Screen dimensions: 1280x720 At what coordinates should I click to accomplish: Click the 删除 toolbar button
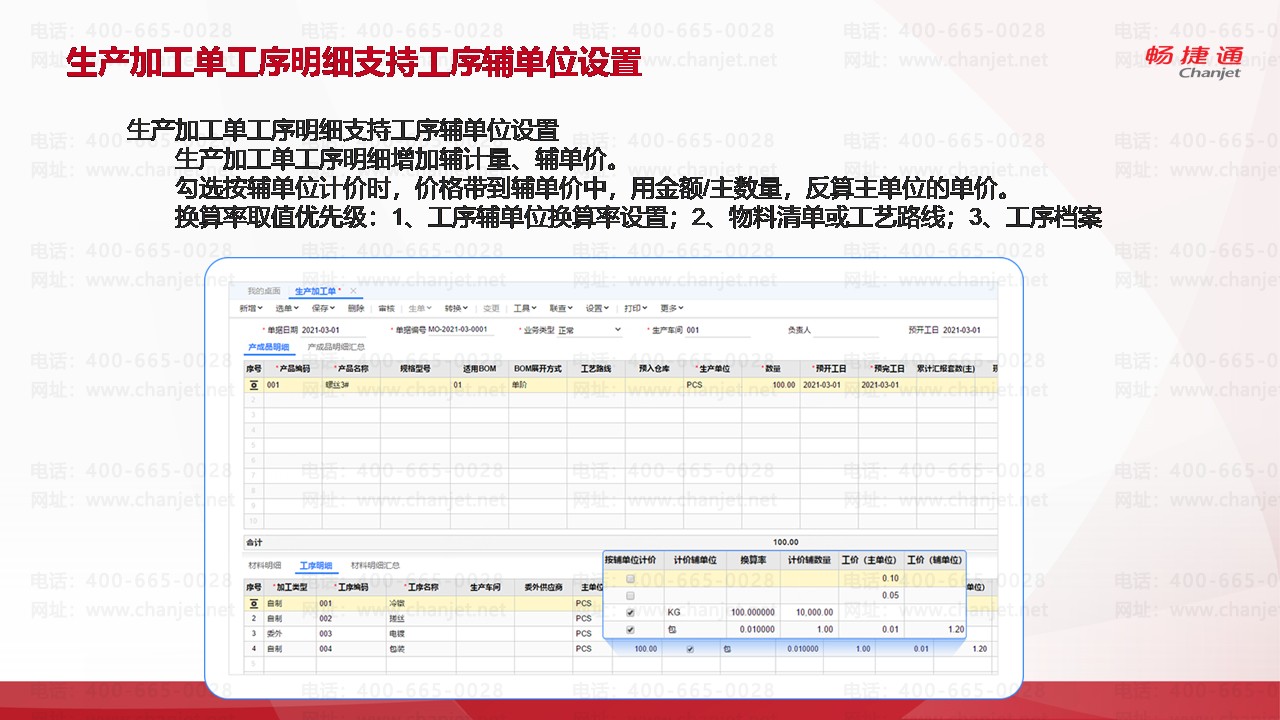click(x=356, y=308)
